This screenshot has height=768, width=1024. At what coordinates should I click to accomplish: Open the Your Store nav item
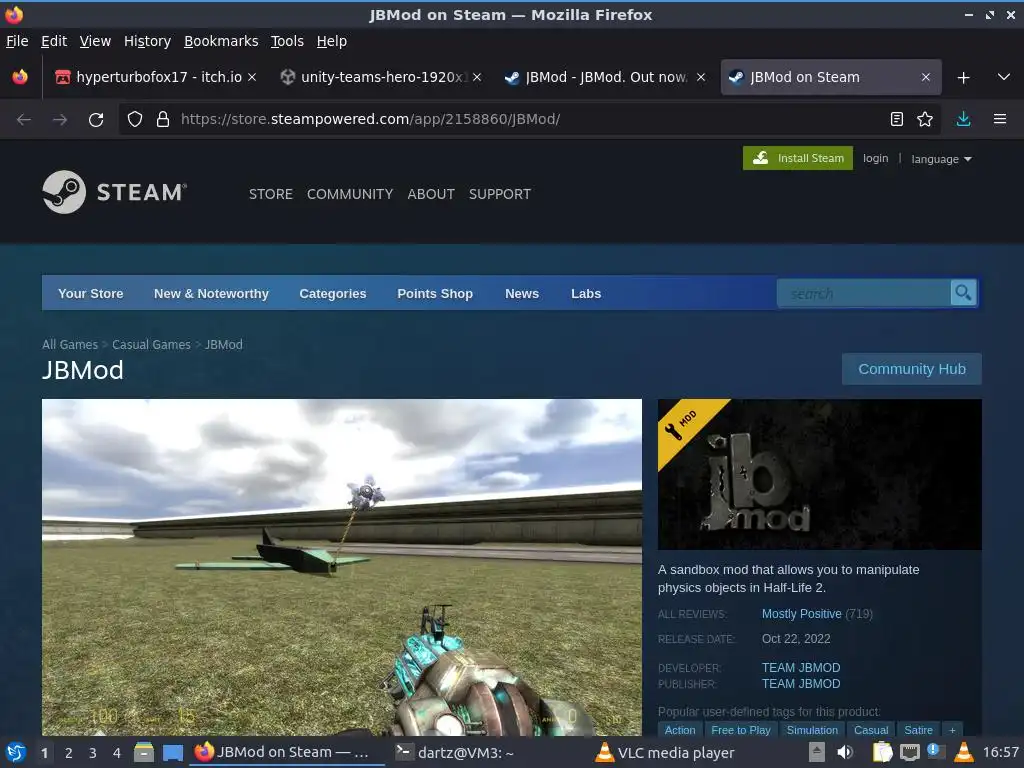pyautogui.click(x=90, y=293)
